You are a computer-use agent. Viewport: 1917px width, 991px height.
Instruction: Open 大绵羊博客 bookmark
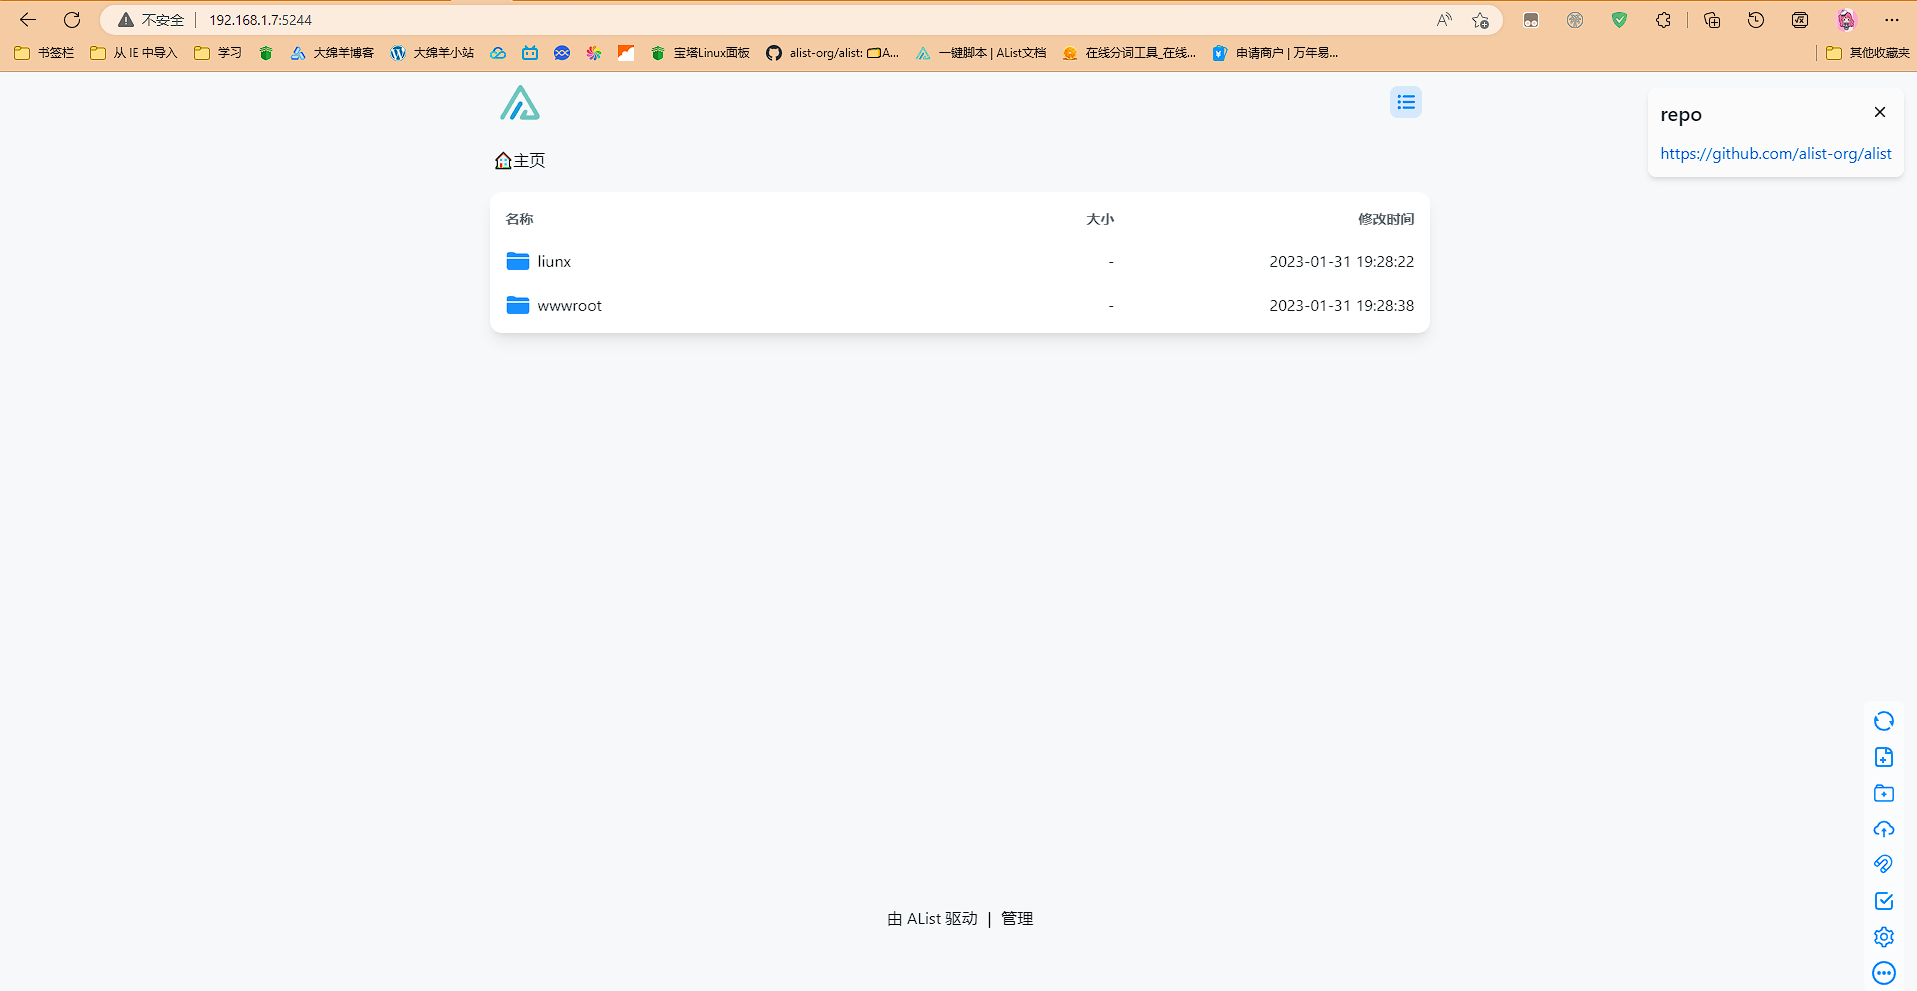pos(332,53)
